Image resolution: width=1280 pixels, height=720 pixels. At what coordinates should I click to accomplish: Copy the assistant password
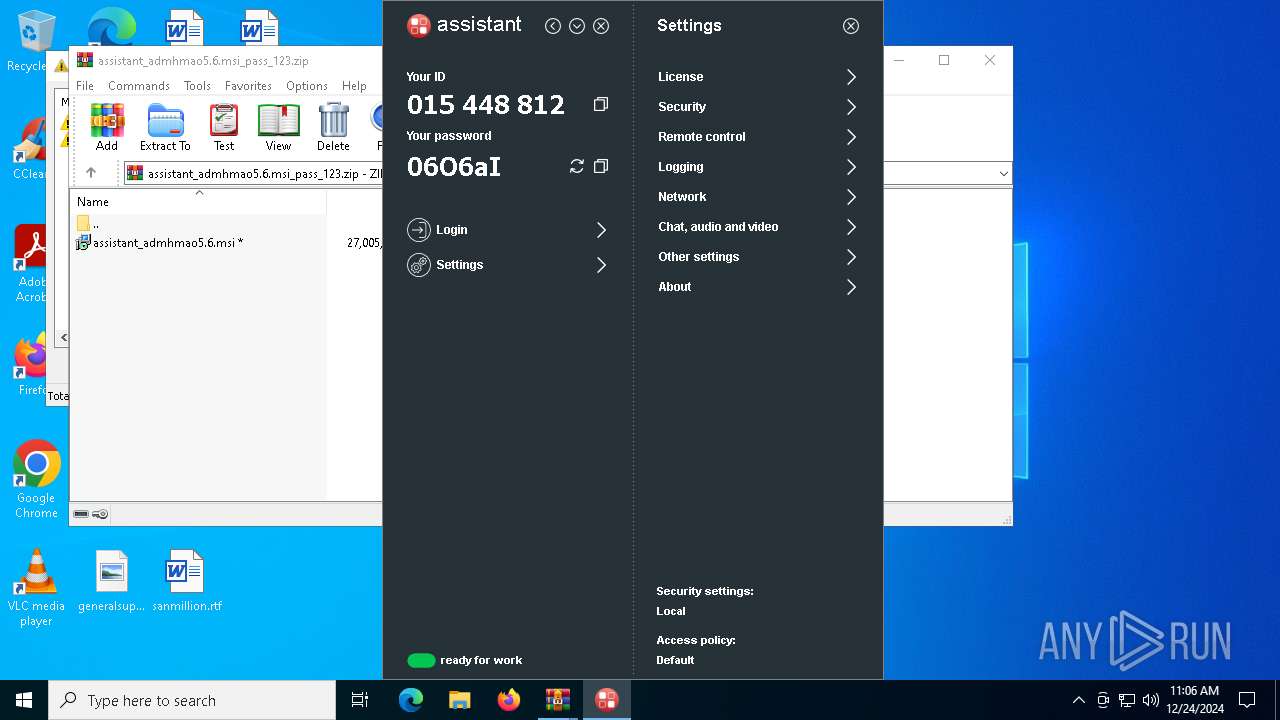600,166
